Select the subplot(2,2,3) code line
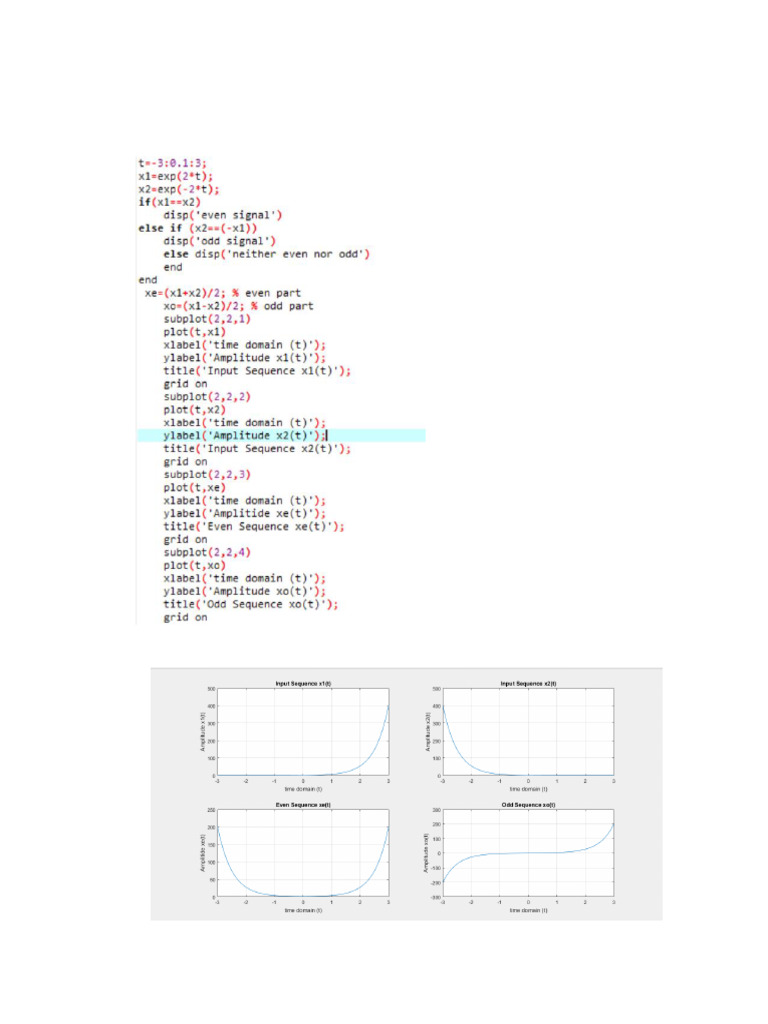 click(x=207, y=475)
